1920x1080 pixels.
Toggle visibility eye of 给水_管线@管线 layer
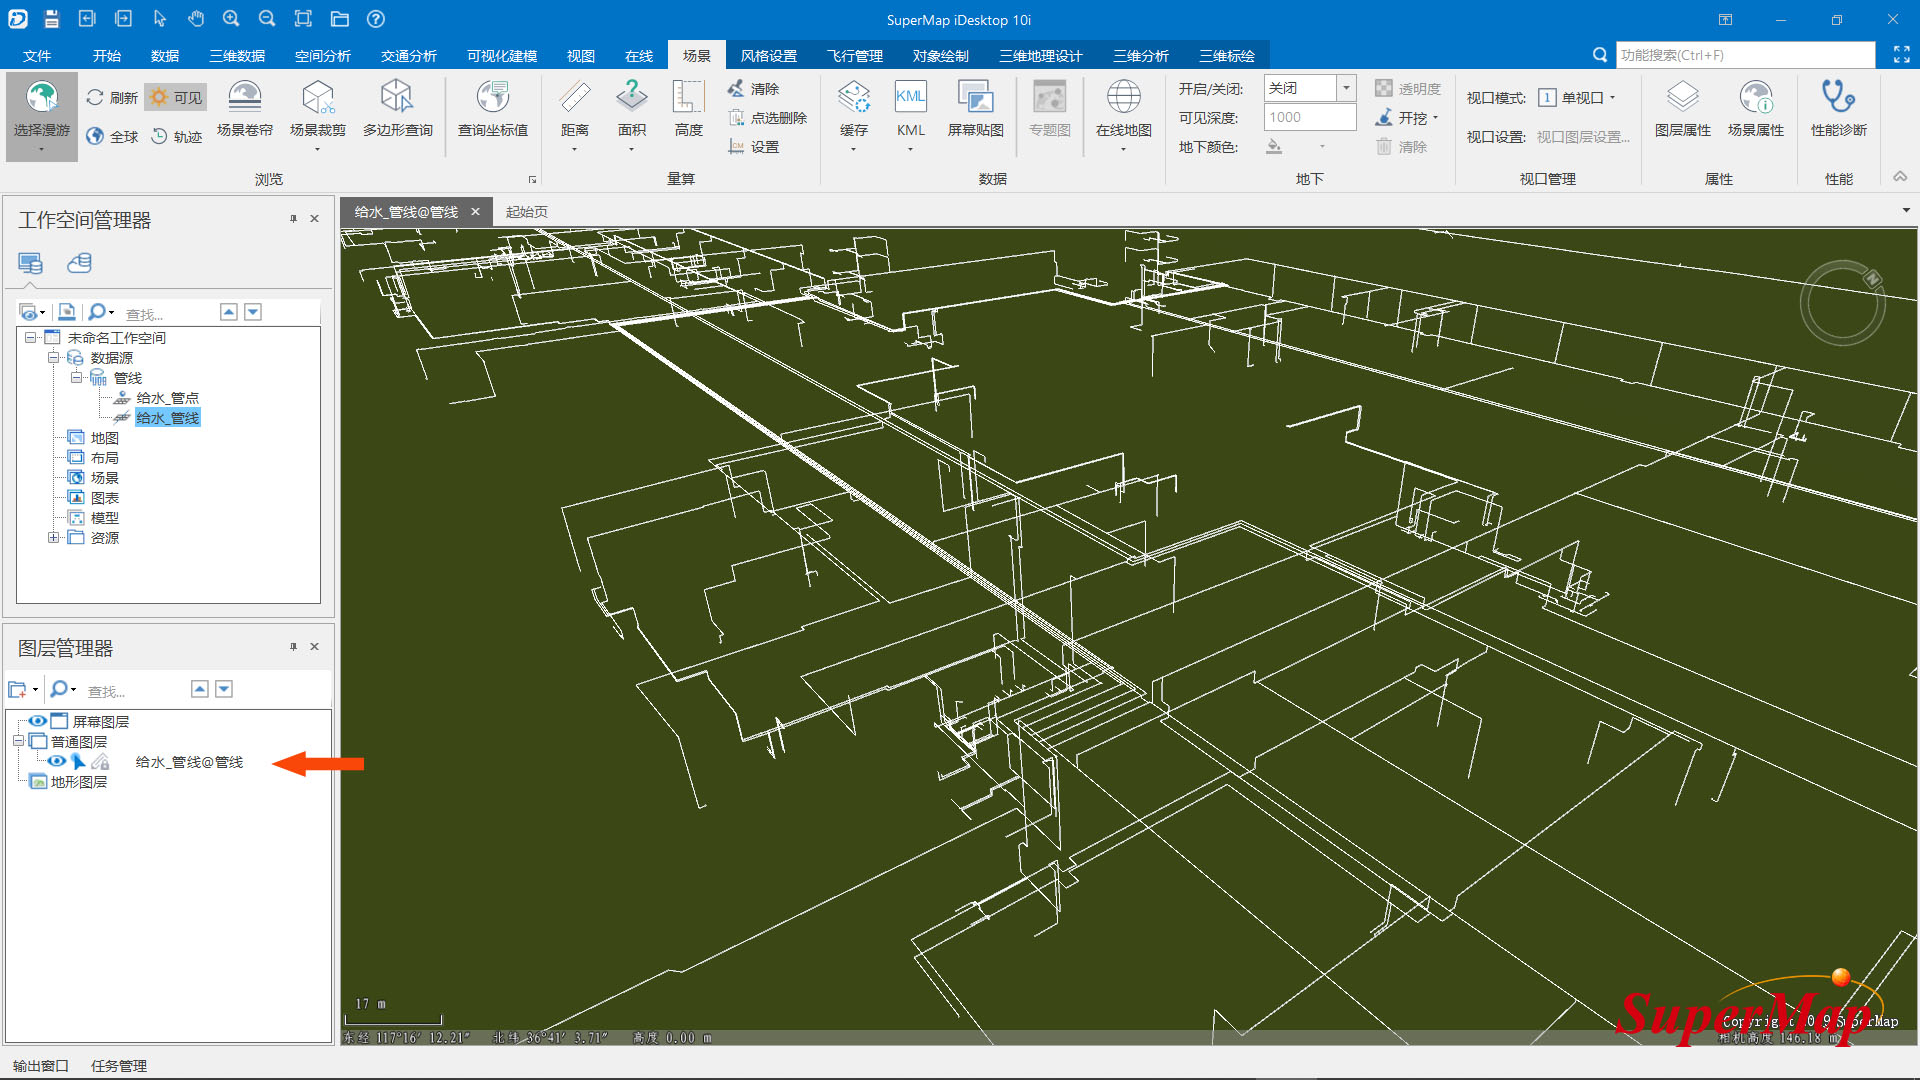click(x=57, y=762)
